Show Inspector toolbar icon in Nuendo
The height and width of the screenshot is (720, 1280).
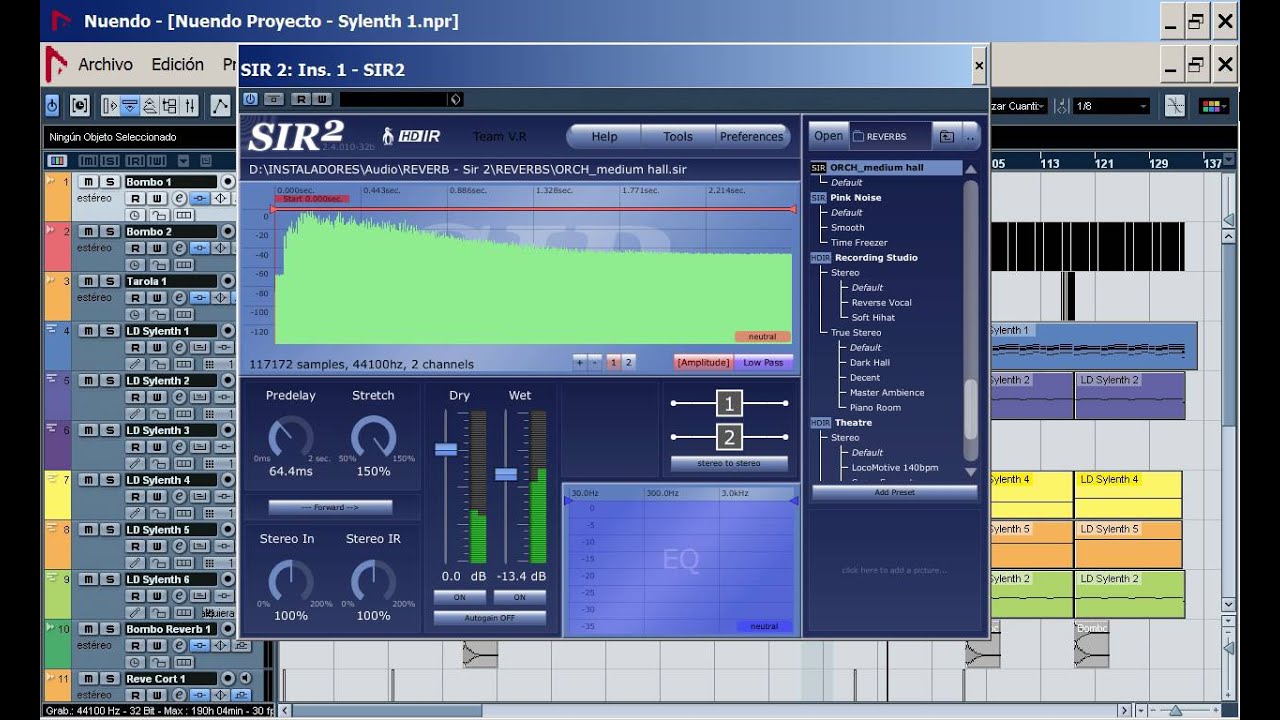point(110,105)
